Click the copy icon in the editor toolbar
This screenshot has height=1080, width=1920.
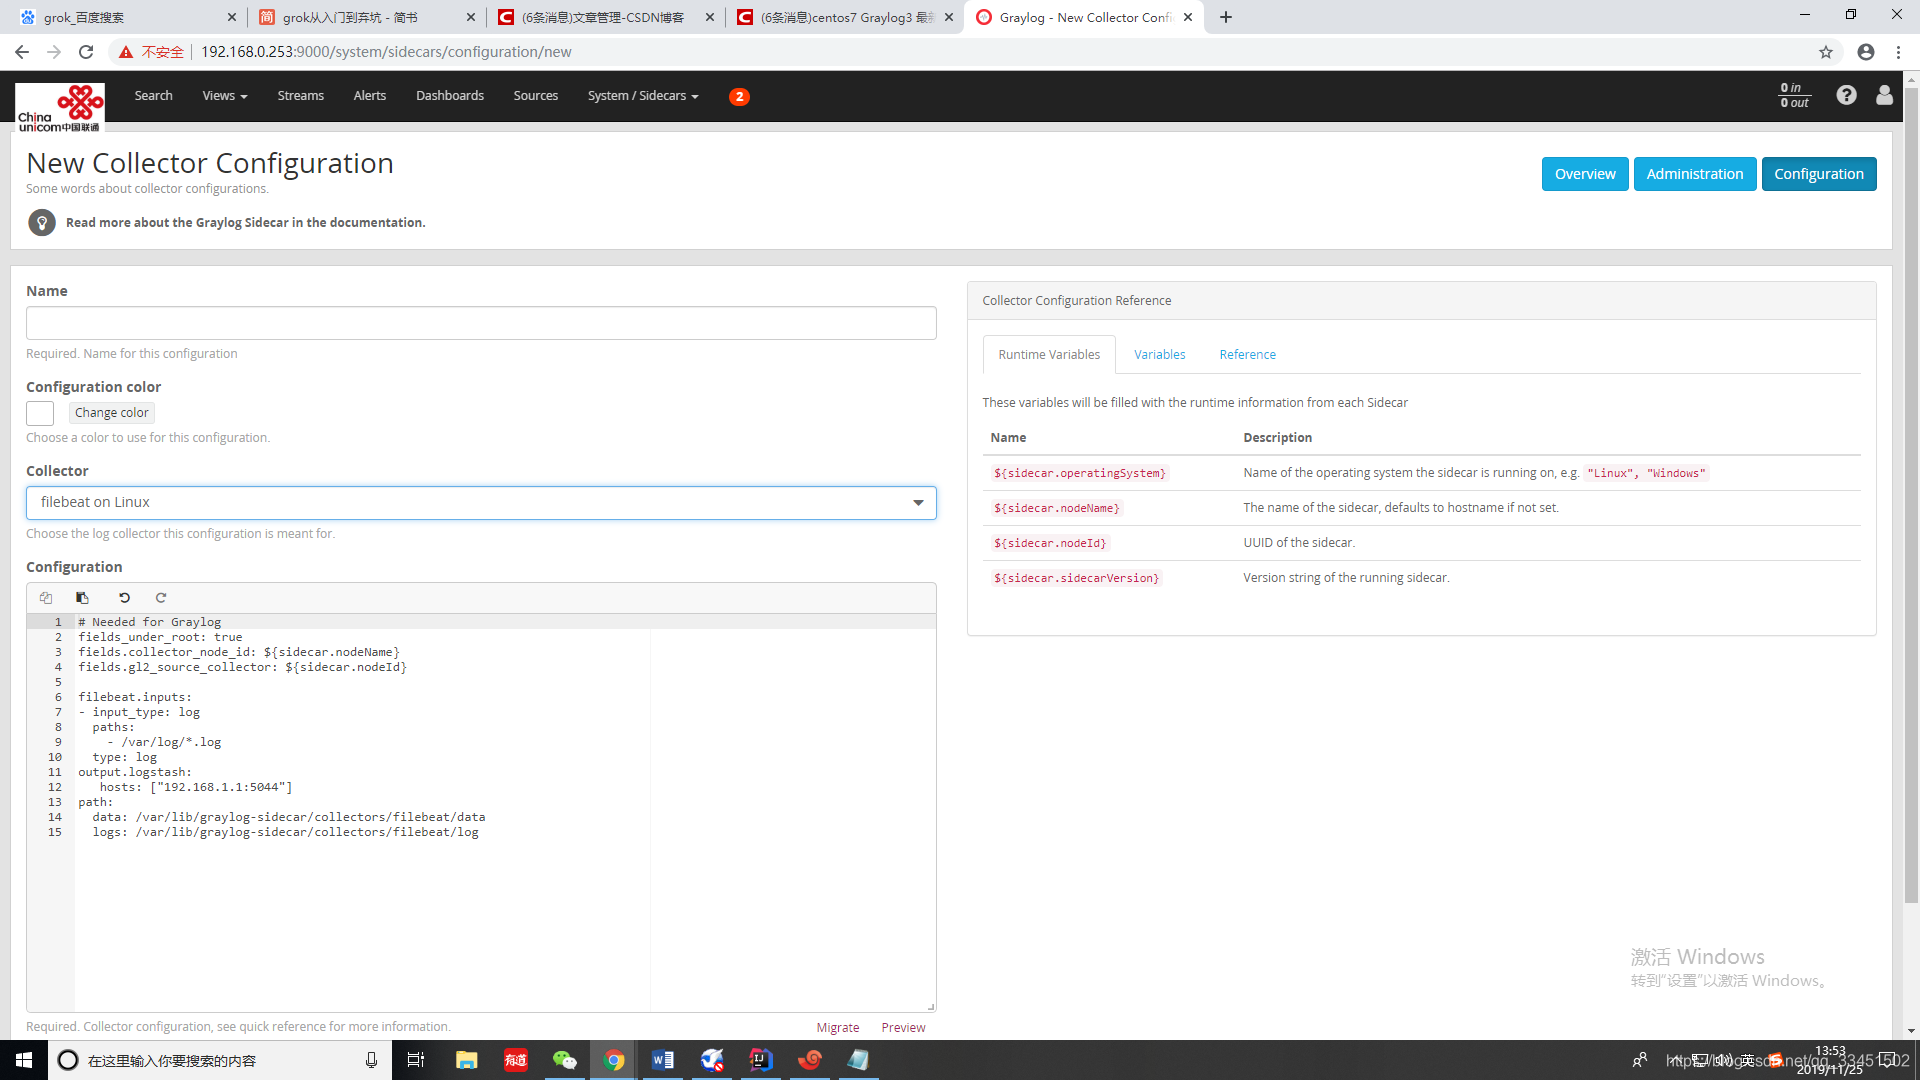(x=46, y=598)
